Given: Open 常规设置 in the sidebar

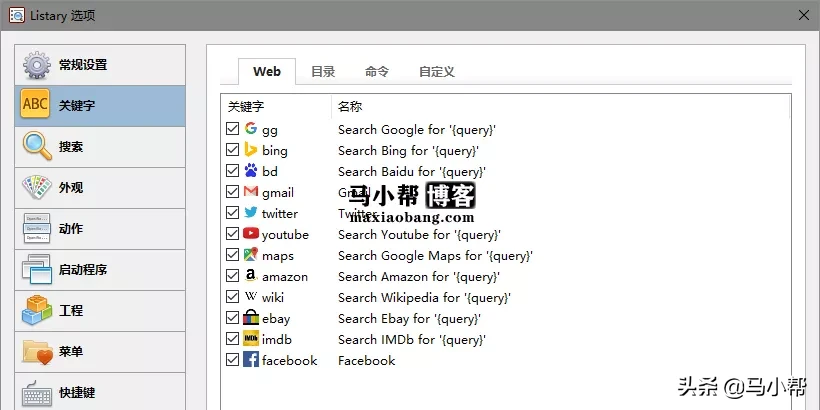Looking at the screenshot, I should (x=100, y=65).
